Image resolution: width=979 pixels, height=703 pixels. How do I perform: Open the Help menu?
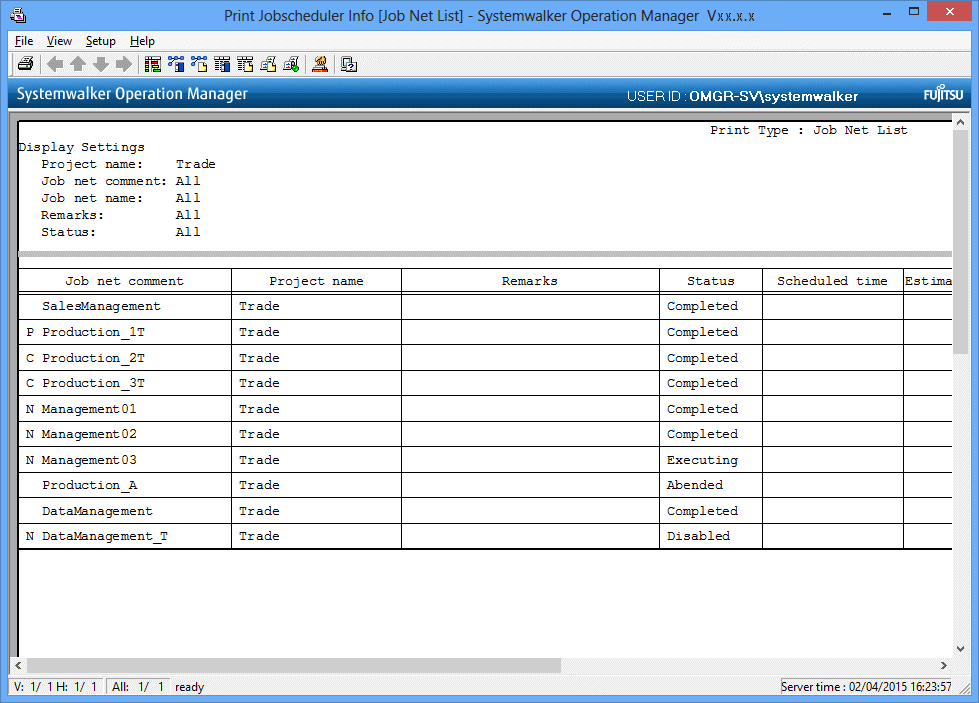click(142, 41)
